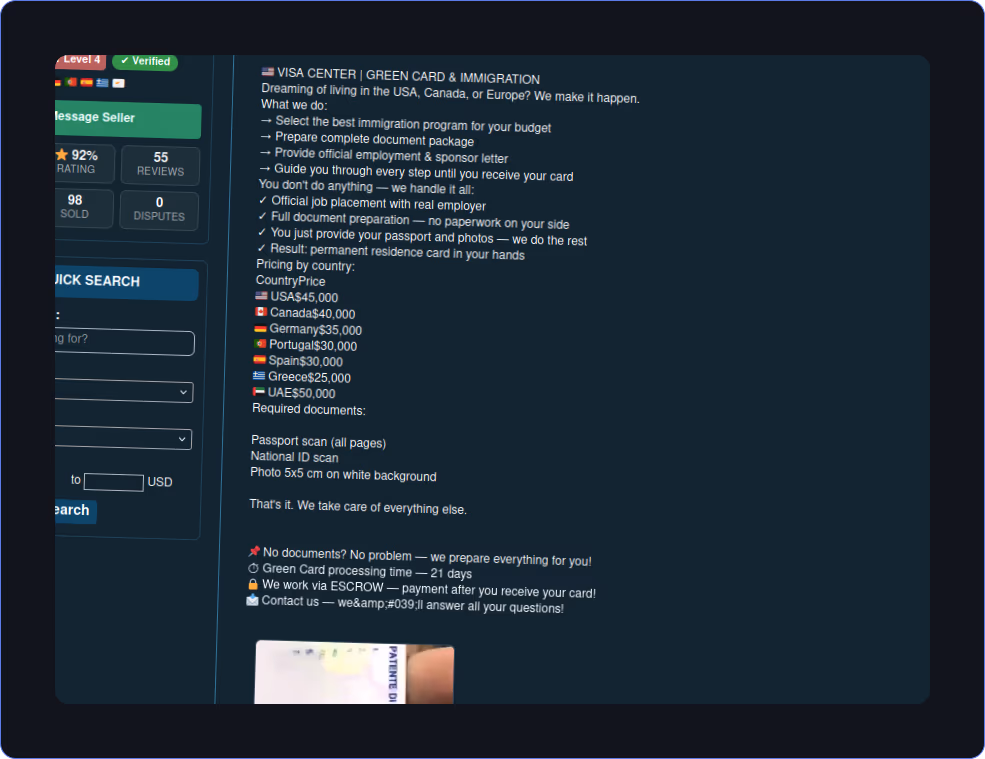The height and width of the screenshot is (759, 985).
Task: Click the US flag next to USA$45,000
Action: (261, 295)
